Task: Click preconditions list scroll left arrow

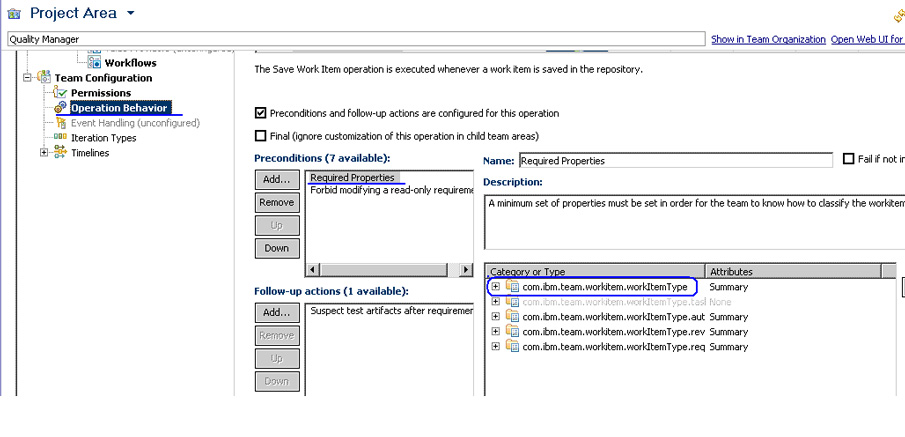Action: [x=312, y=270]
